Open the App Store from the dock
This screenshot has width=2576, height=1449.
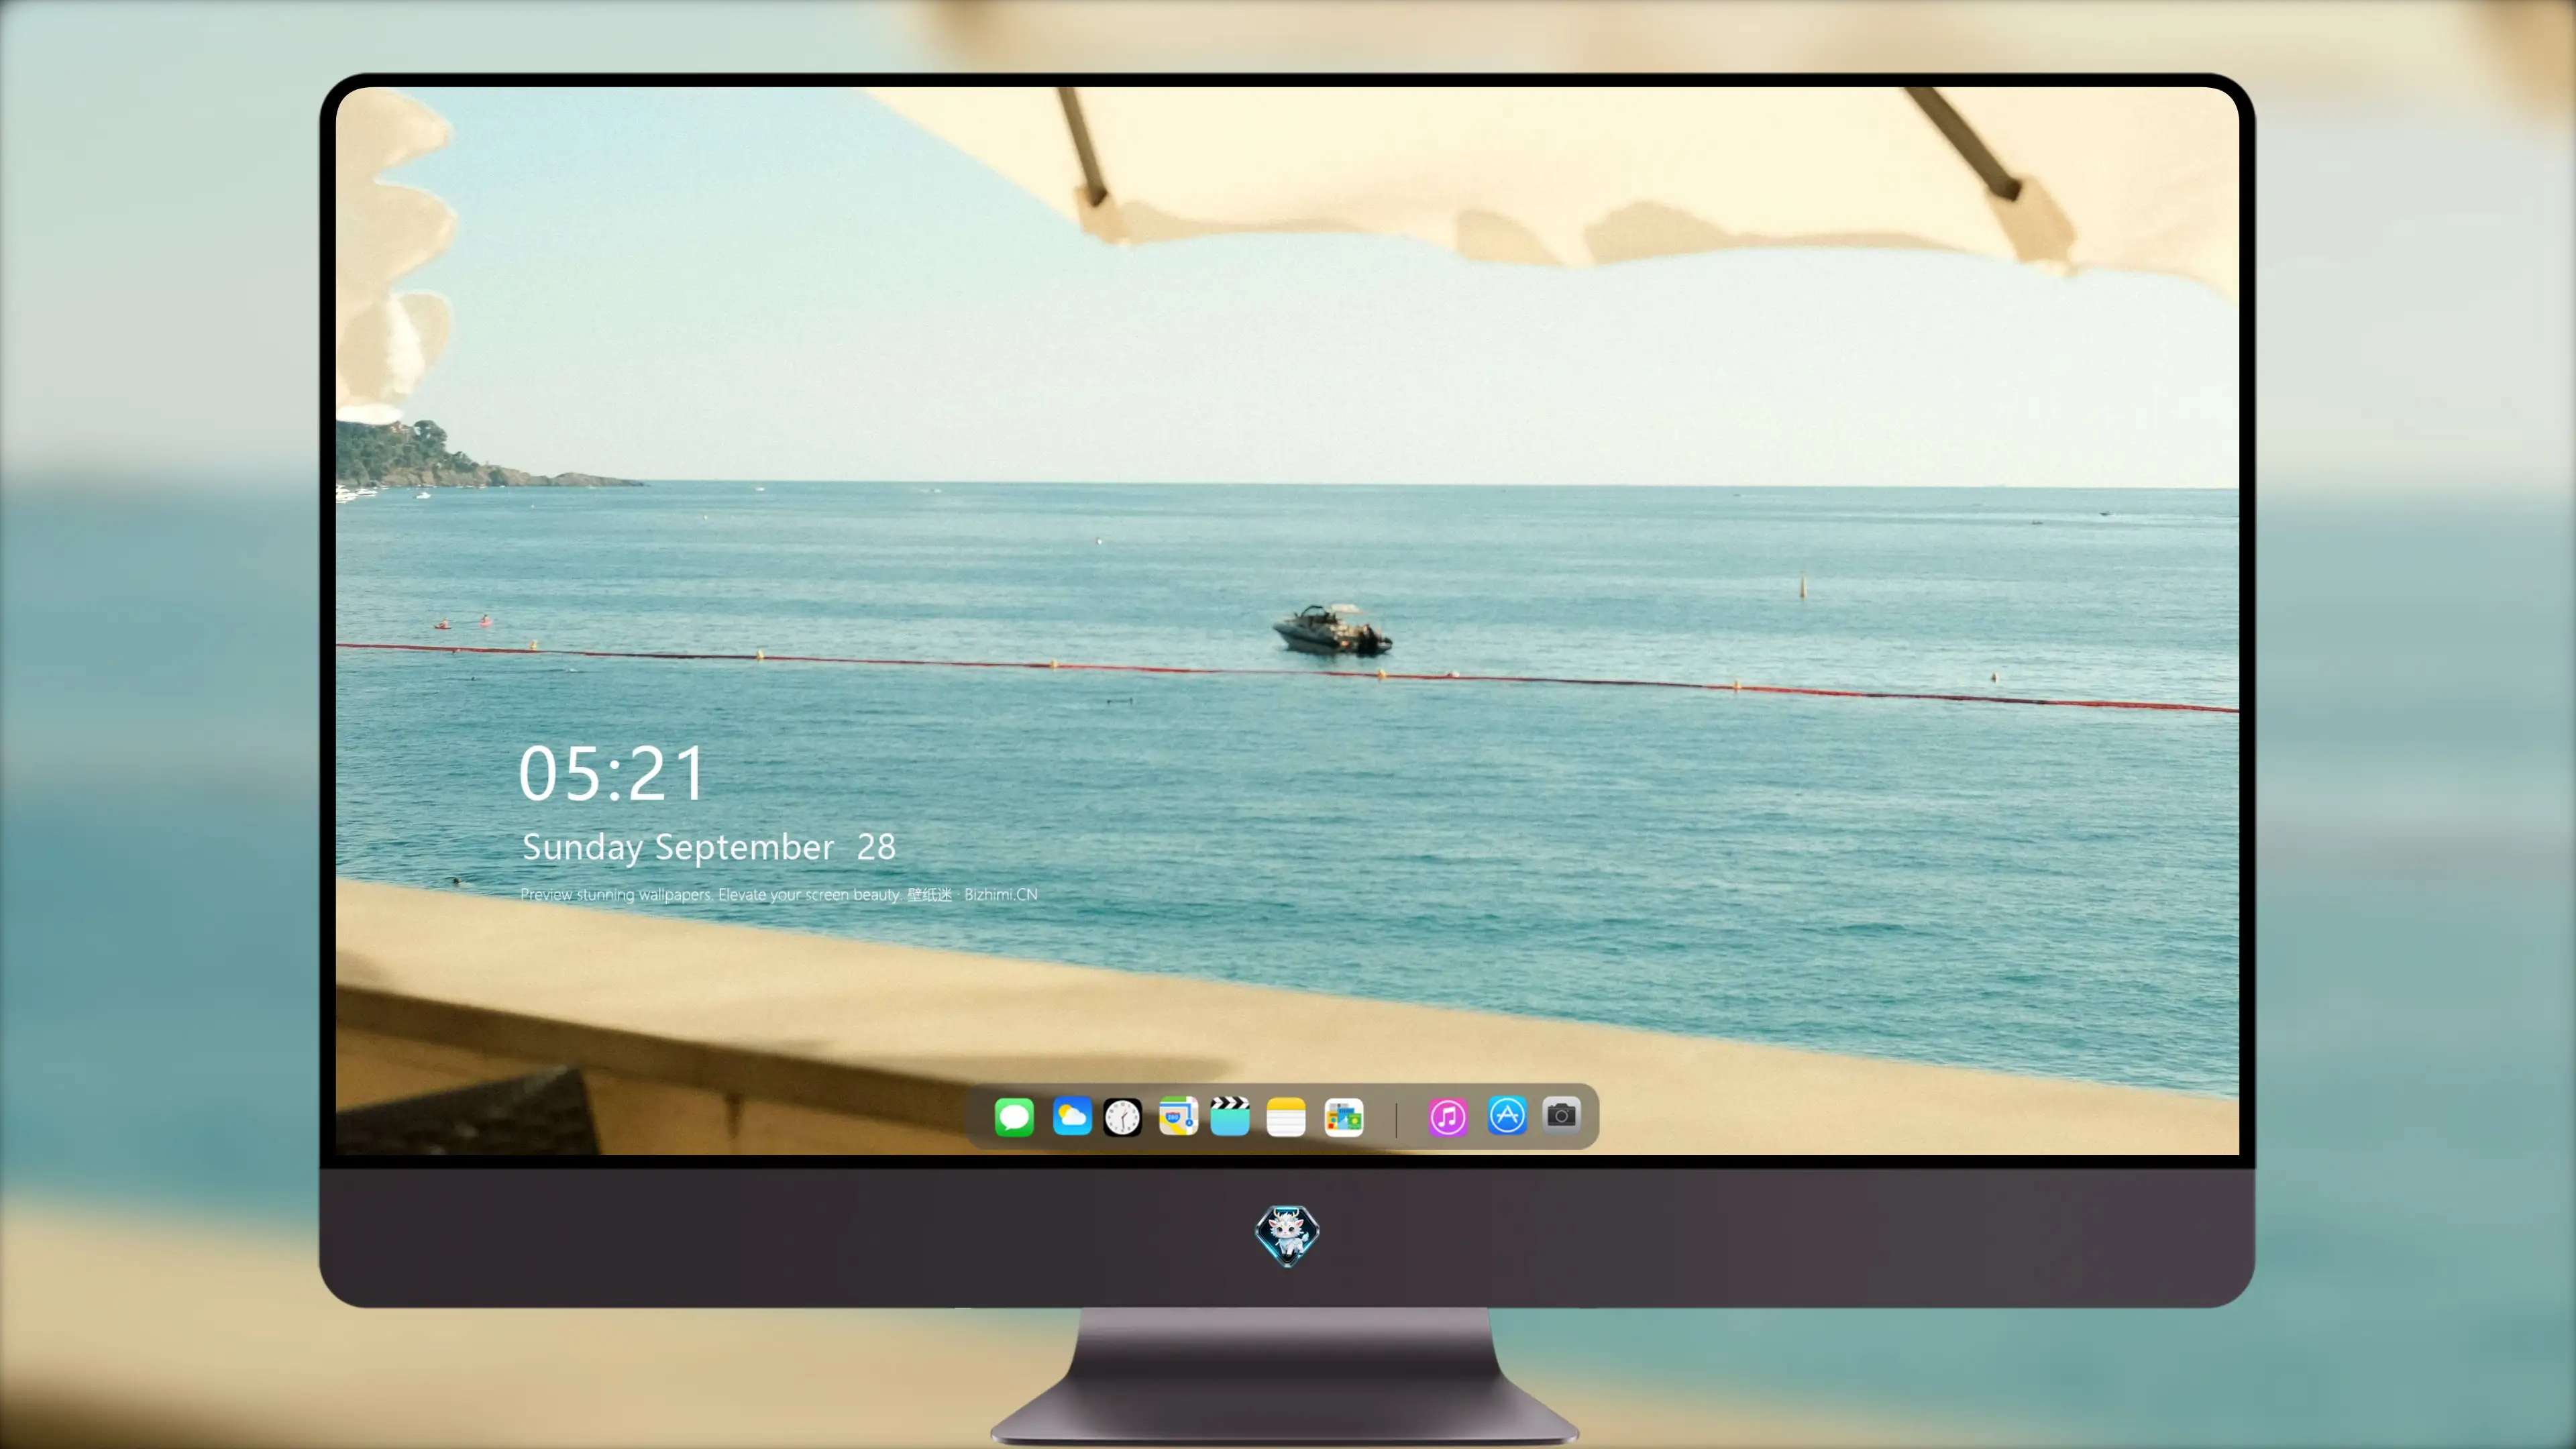coord(1507,1116)
